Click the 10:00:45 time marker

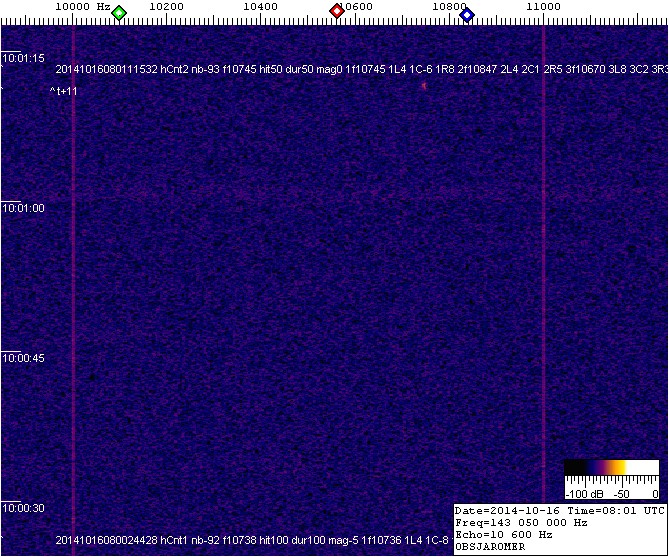(23, 358)
